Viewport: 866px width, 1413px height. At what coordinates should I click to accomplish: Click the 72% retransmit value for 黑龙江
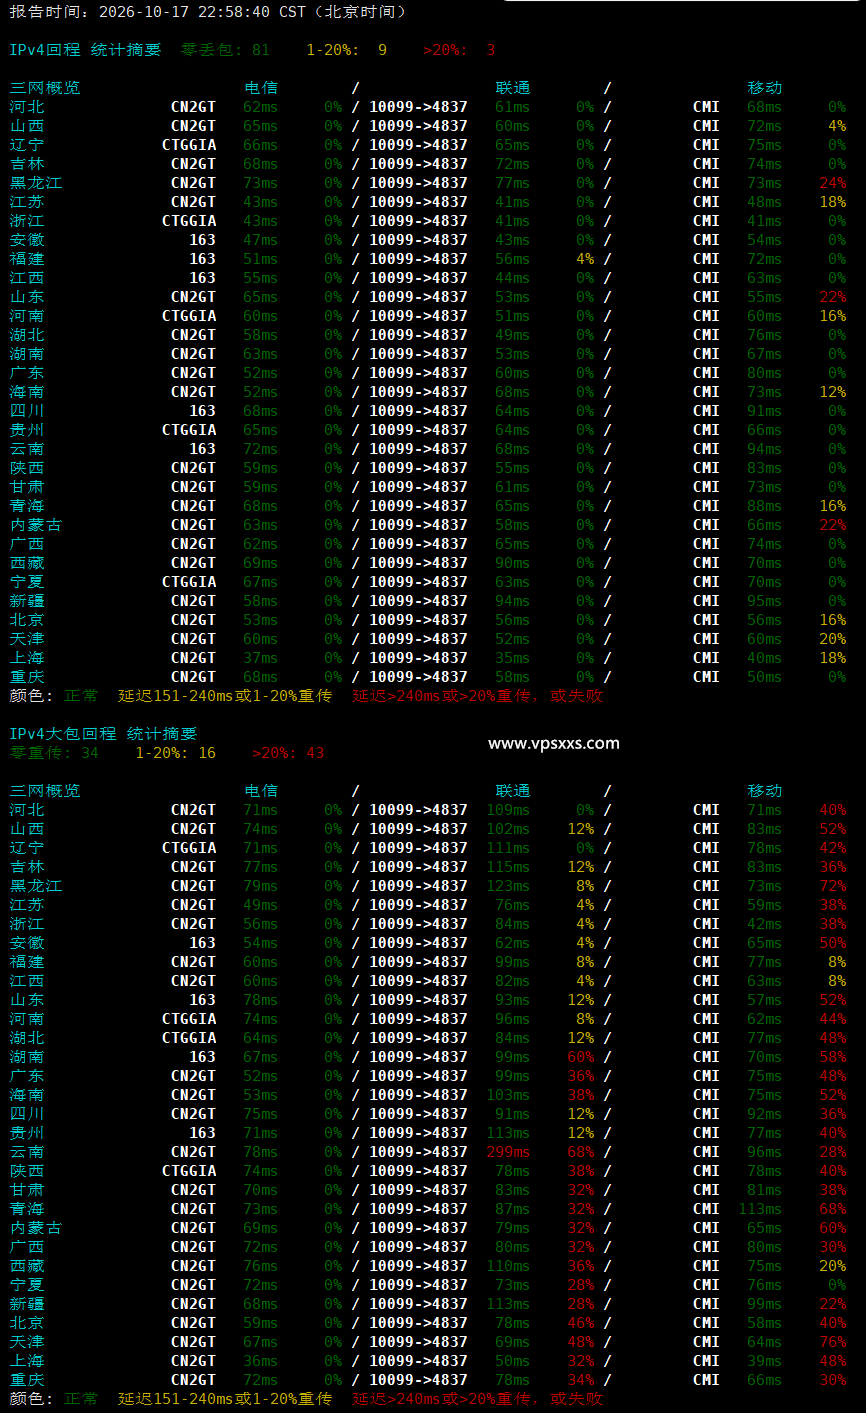tap(832, 886)
